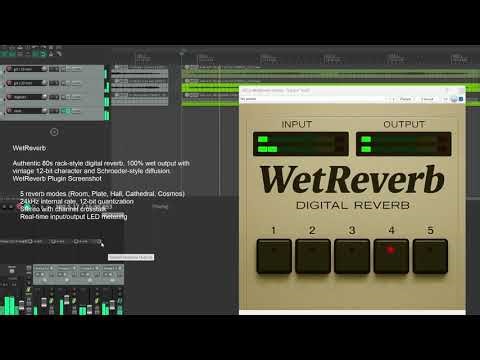480x360 pixels.
Task: Click the second mixer channel's power icon
Action: click(74, 268)
